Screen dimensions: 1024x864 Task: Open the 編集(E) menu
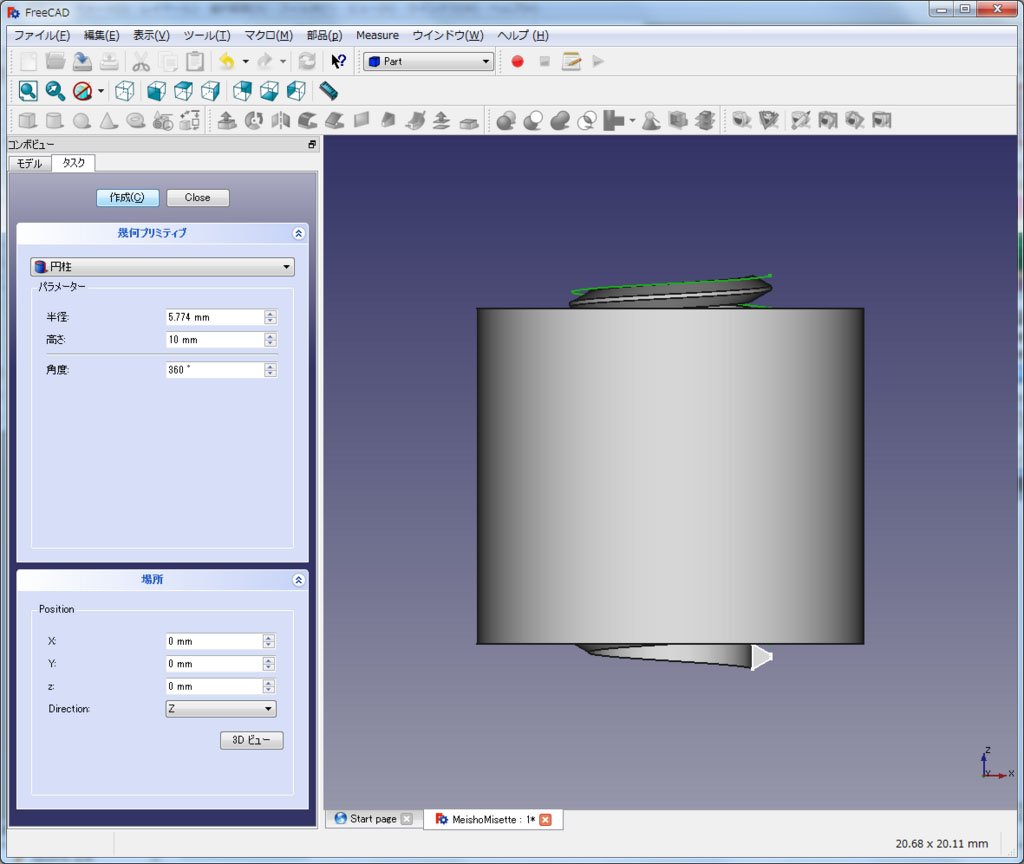pyautogui.click(x=101, y=35)
